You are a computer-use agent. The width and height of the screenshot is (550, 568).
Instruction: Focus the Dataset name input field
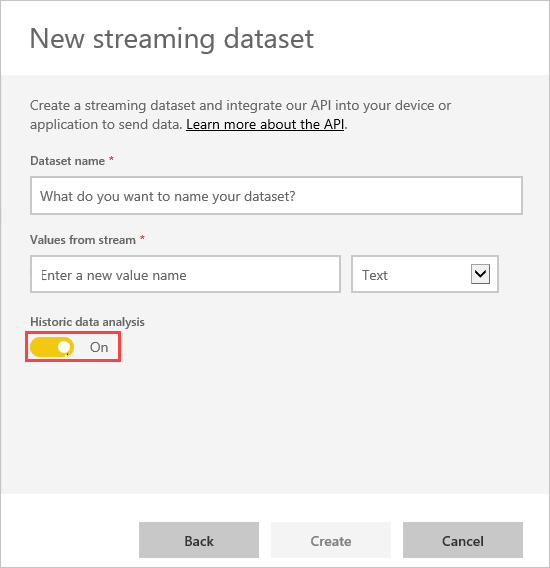coord(276,196)
